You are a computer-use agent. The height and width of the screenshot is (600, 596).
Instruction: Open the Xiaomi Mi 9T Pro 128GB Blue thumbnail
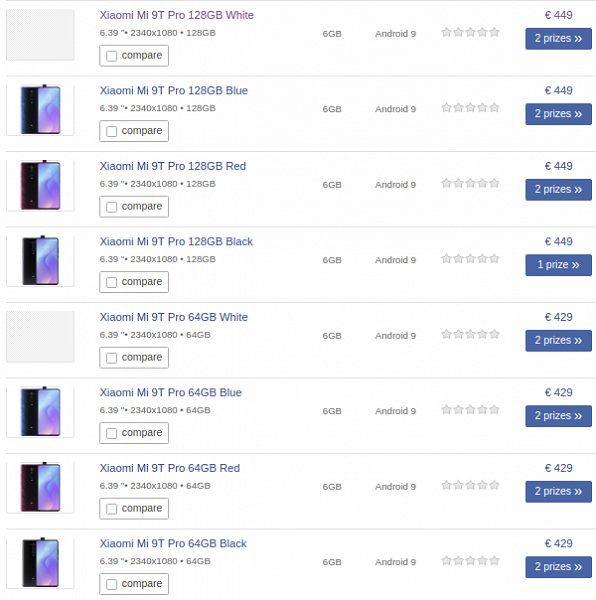pyautogui.click(x=40, y=109)
